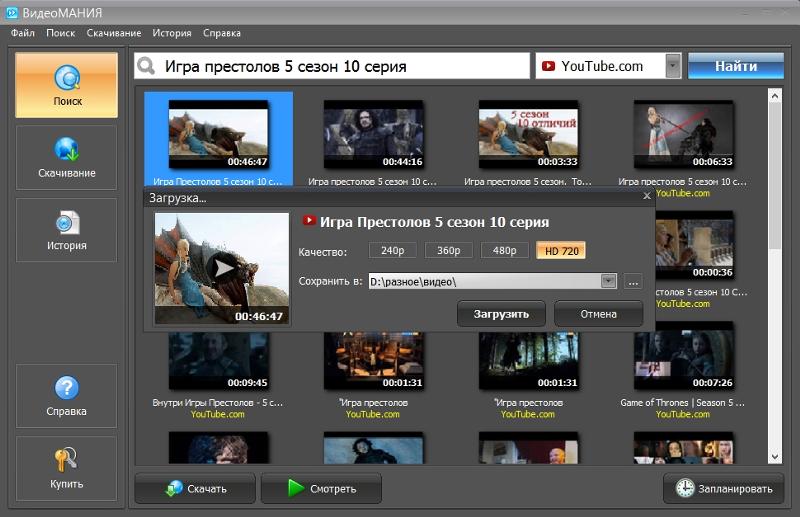Image resolution: width=800 pixels, height=517 pixels.
Task: Click the dialog title 'Игра Престолов 5 сезон 10 серия'
Action: 434,222
